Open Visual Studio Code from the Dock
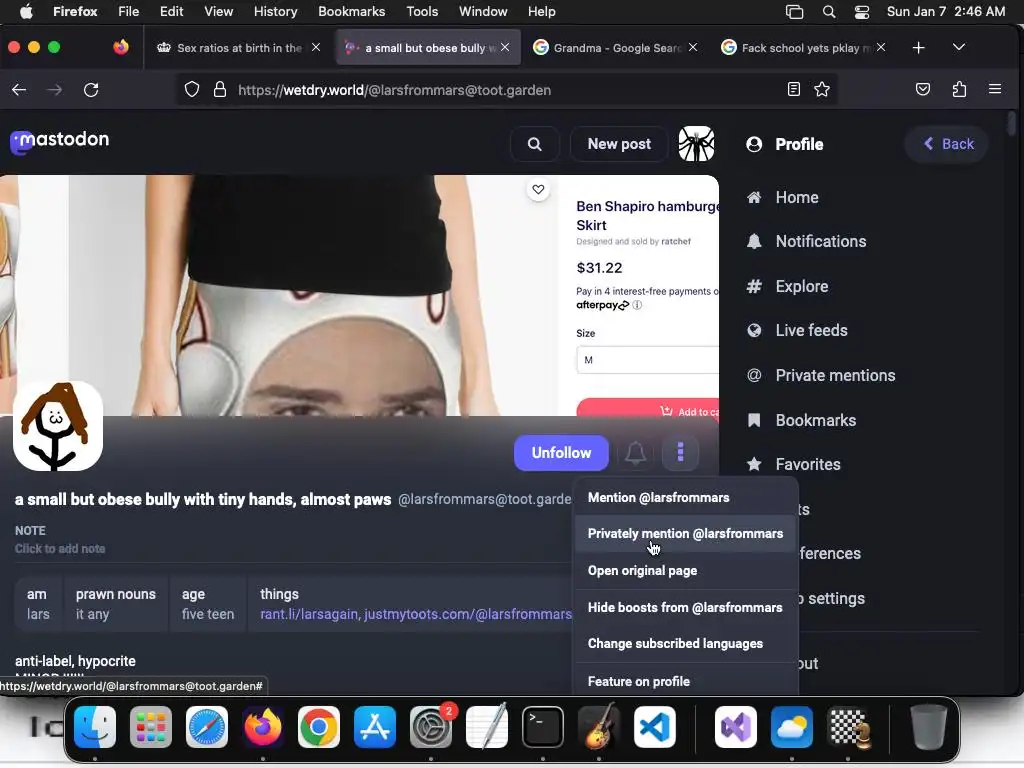1024x768 pixels. (x=655, y=727)
